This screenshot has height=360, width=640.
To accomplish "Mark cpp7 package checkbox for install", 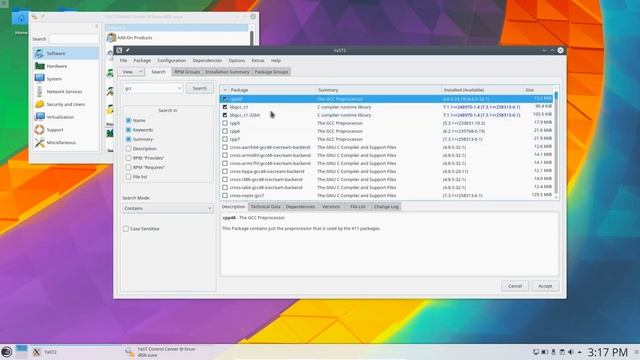I will pos(225,139).
